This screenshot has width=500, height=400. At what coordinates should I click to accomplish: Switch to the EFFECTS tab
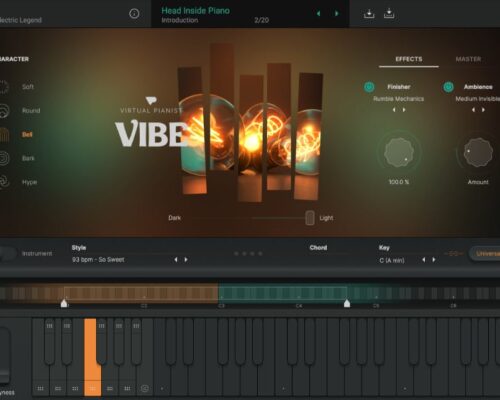409,59
